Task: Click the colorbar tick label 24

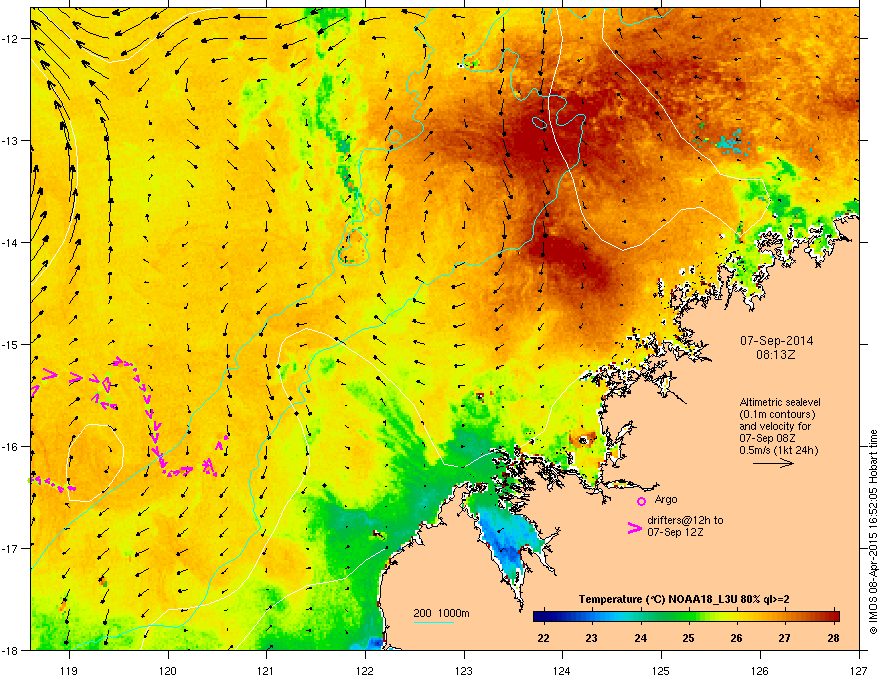Action: (640, 638)
